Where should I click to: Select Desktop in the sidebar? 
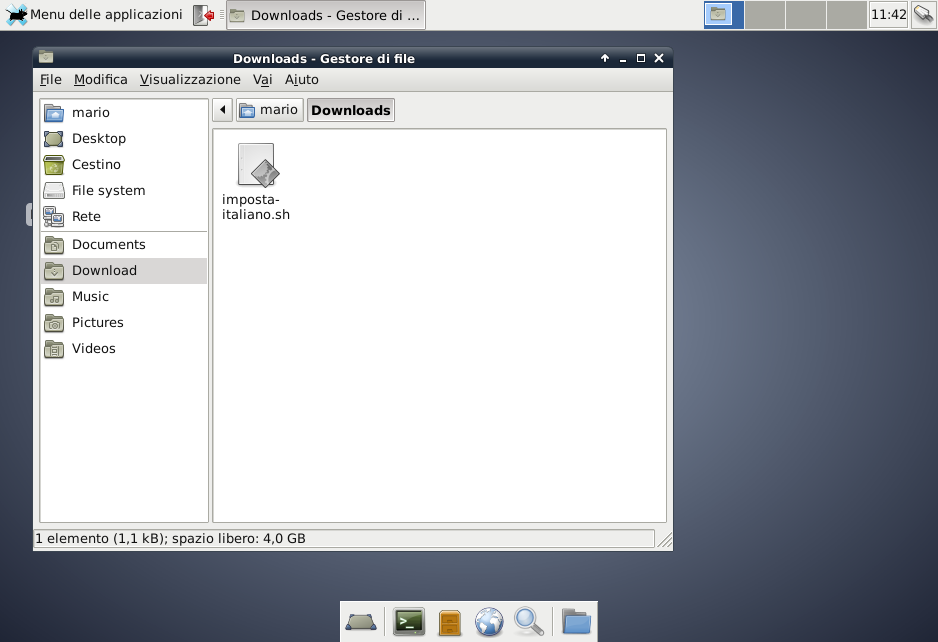pos(124,138)
